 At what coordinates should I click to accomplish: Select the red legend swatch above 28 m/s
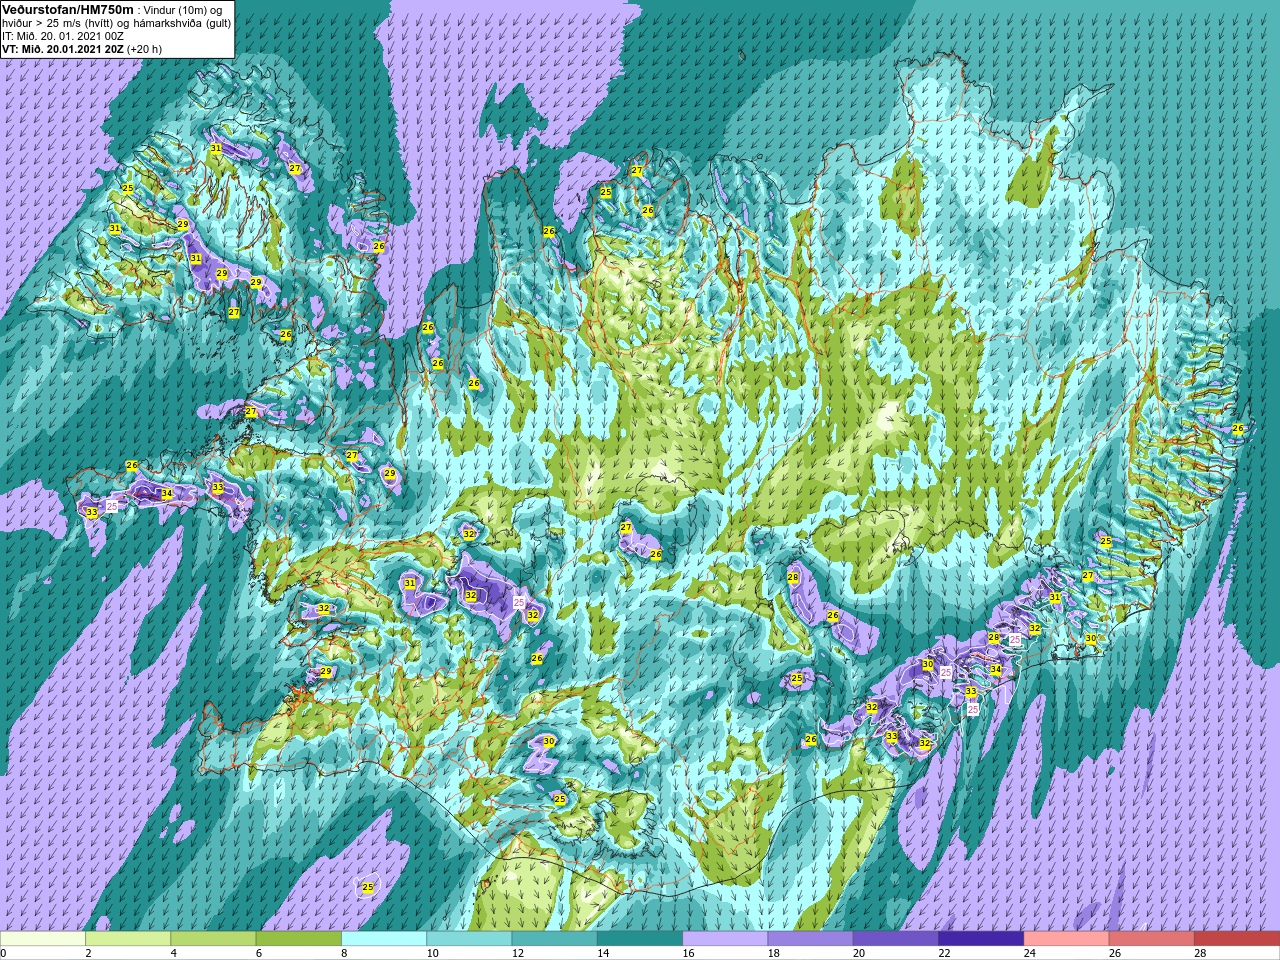click(x=1237, y=939)
